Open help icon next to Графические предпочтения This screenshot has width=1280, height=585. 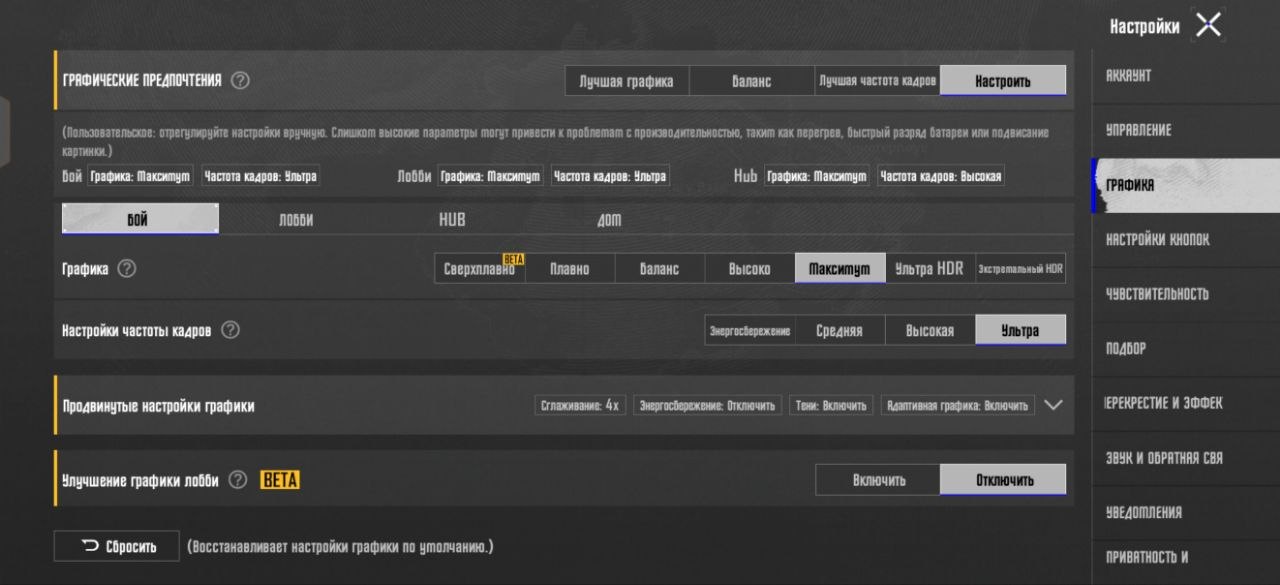(x=240, y=81)
